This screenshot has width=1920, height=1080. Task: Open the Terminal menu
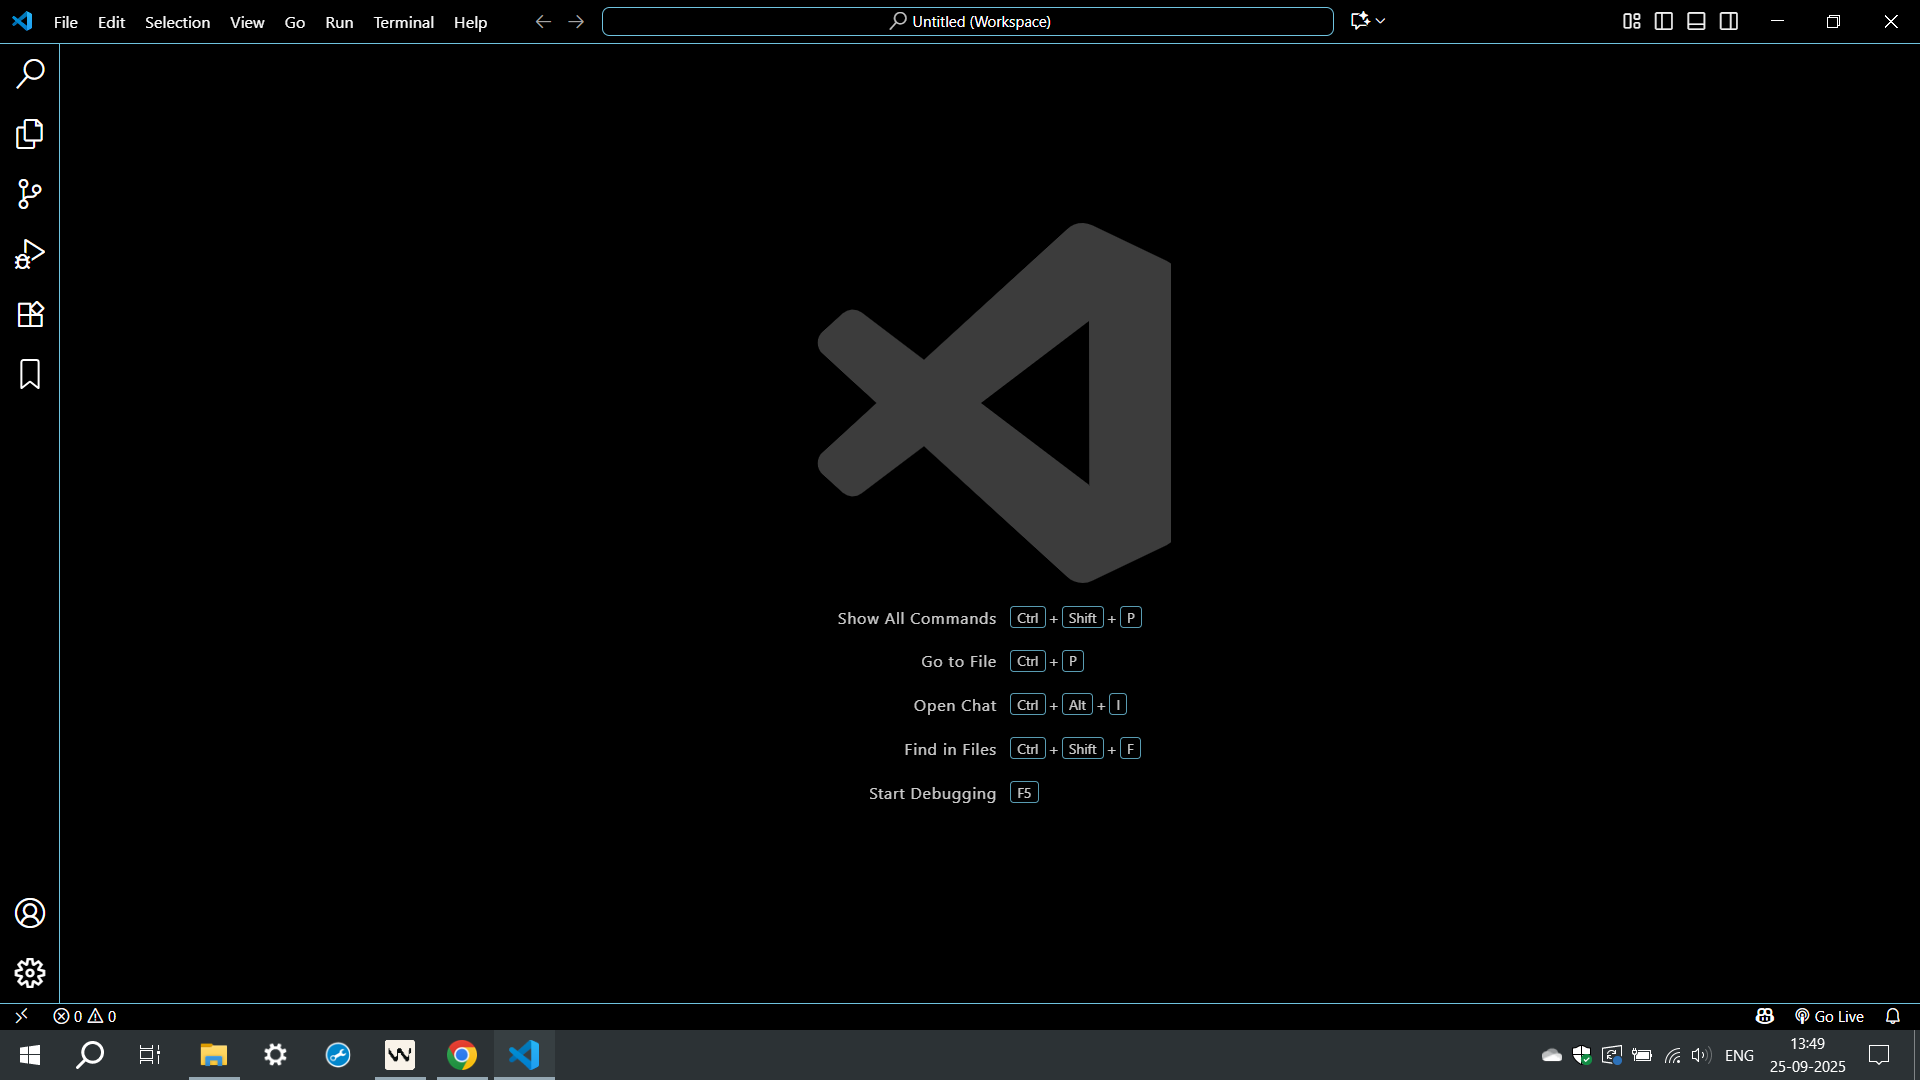tap(403, 22)
